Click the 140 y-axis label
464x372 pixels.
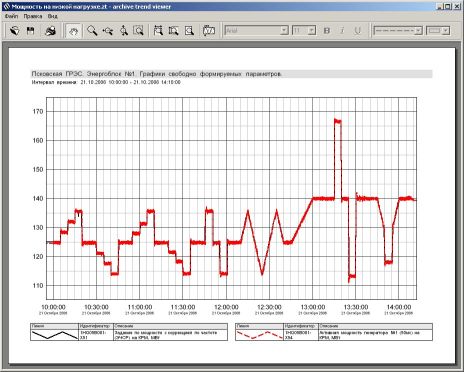pos(38,199)
